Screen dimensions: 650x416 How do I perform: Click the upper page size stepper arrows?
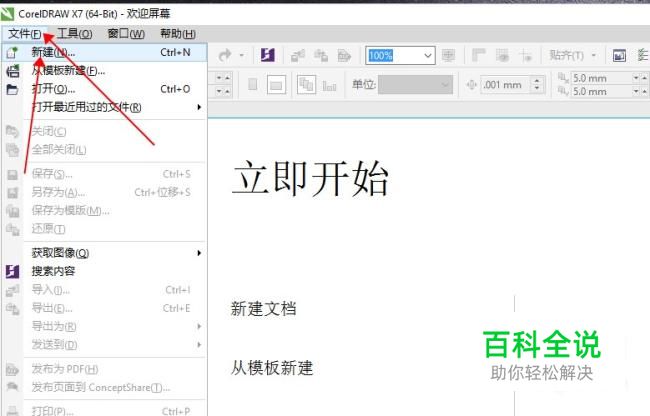[223, 77]
